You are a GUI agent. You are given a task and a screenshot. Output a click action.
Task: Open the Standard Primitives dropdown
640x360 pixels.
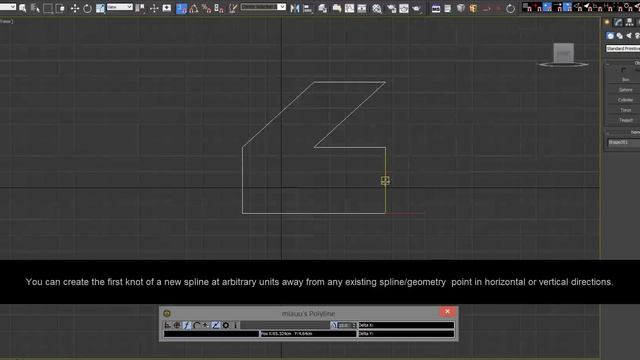623,49
